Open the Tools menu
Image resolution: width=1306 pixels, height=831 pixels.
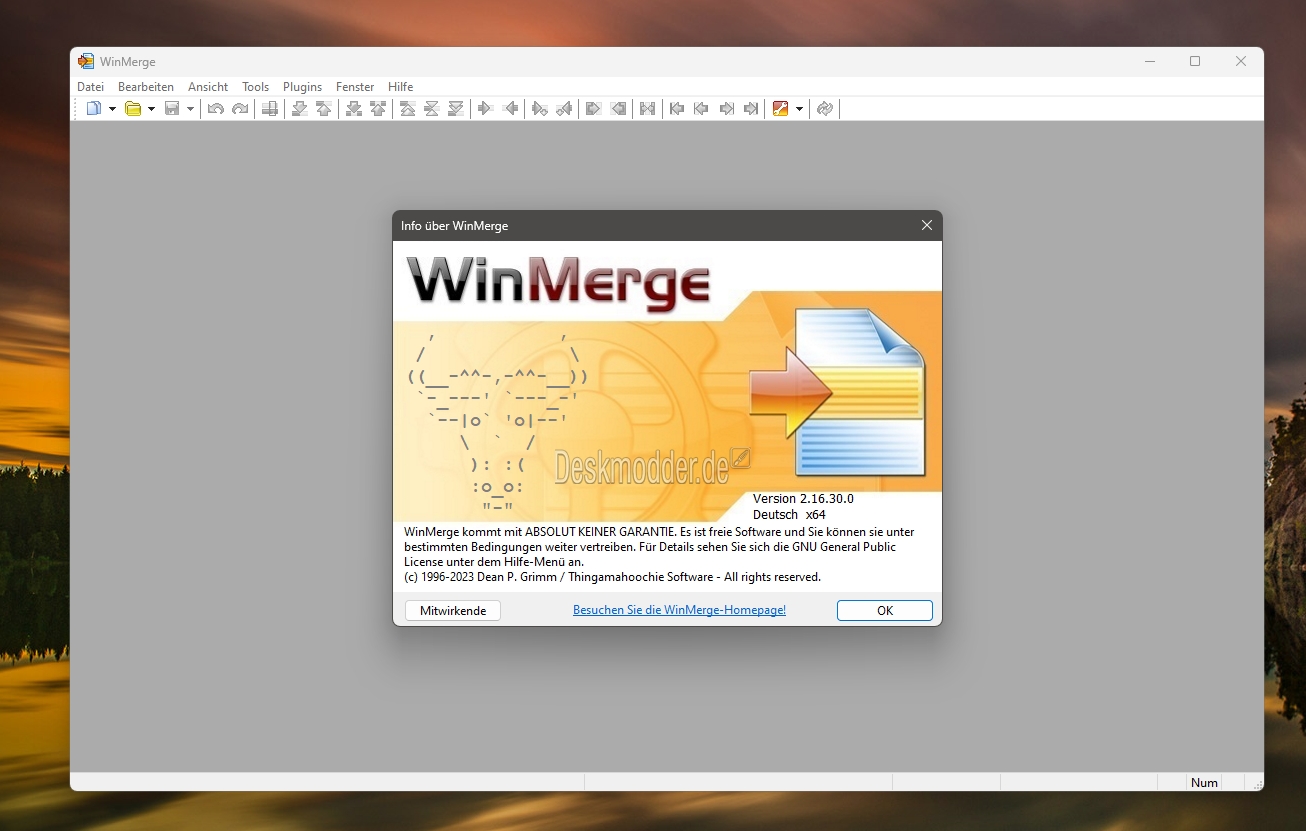(256, 87)
